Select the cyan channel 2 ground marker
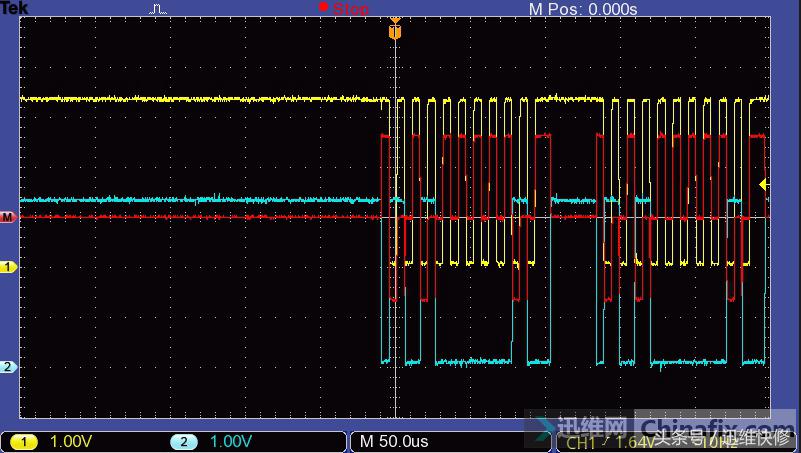This screenshot has width=801, height=453. (x=8, y=367)
